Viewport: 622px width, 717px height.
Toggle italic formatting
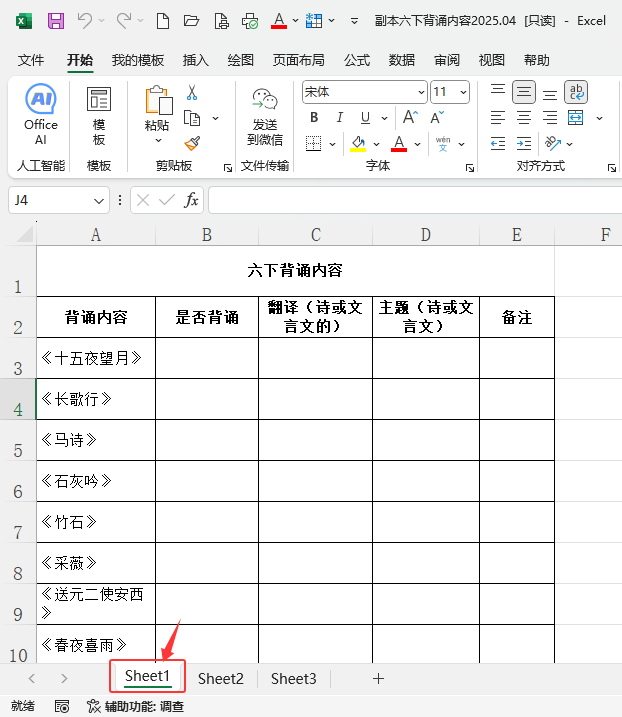pyautogui.click(x=339, y=118)
